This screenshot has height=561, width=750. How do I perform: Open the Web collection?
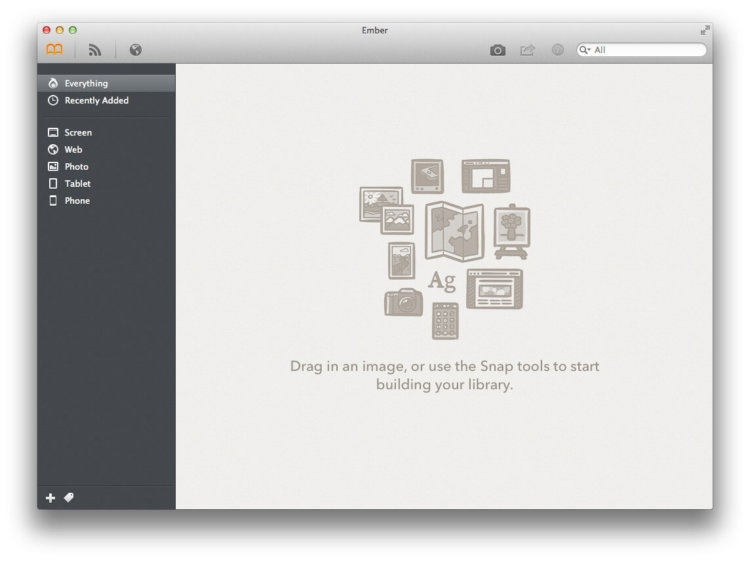(x=107, y=150)
